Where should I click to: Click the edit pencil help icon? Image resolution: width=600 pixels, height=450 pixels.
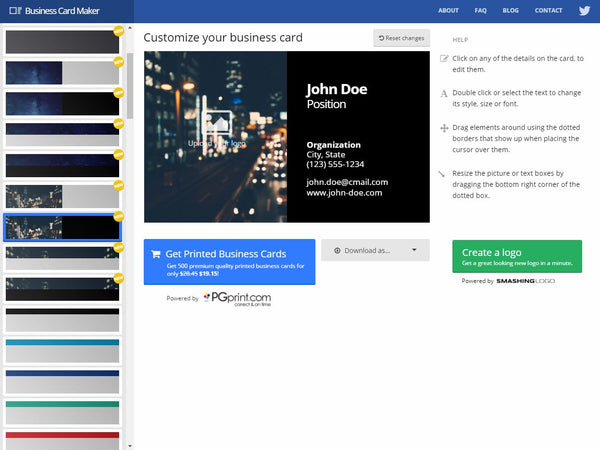point(444,59)
